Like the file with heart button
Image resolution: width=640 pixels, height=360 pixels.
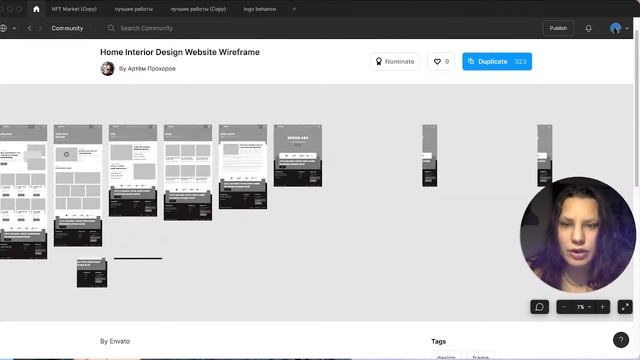click(x=441, y=61)
